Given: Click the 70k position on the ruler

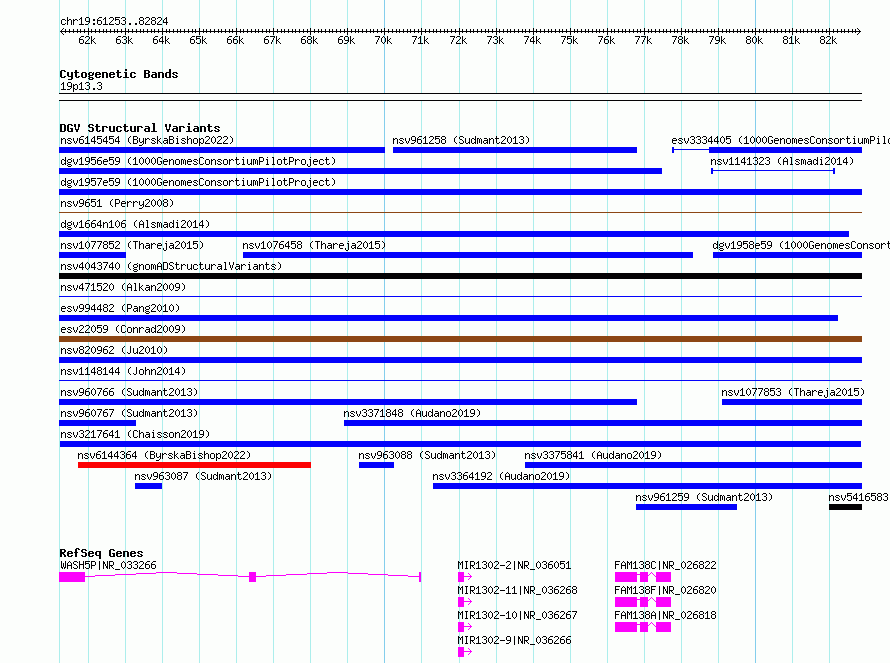Looking at the screenshot, I should pyautogui.click(x=383, y=40).
